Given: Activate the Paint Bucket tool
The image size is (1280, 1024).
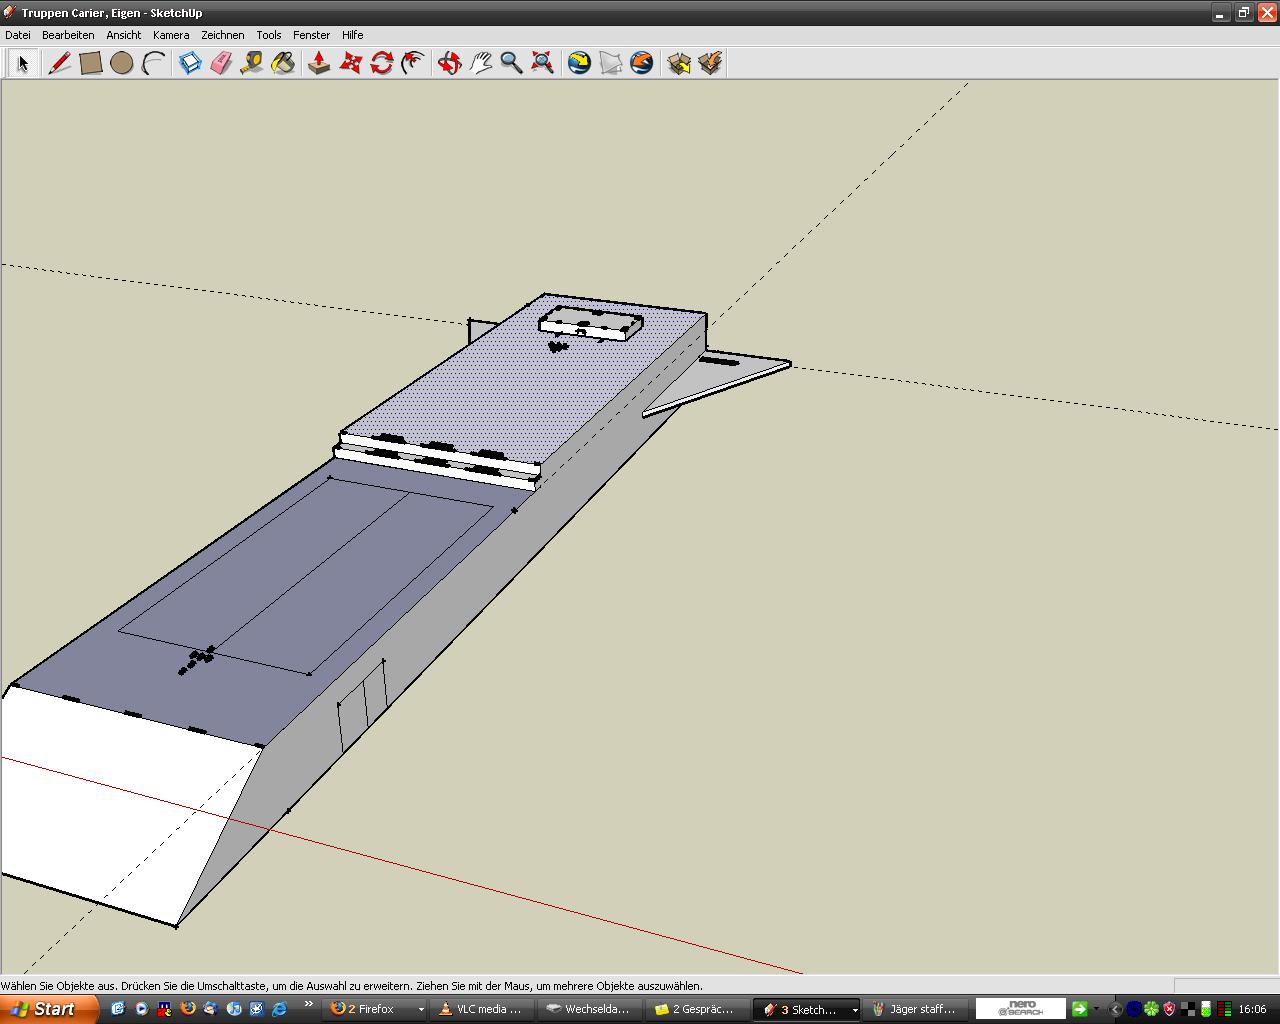Looking at the screenshot, I should (284, 63).
